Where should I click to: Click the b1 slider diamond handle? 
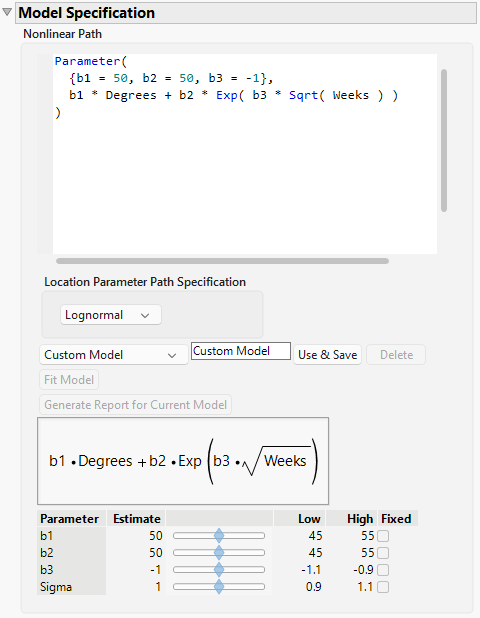point(219,536)
